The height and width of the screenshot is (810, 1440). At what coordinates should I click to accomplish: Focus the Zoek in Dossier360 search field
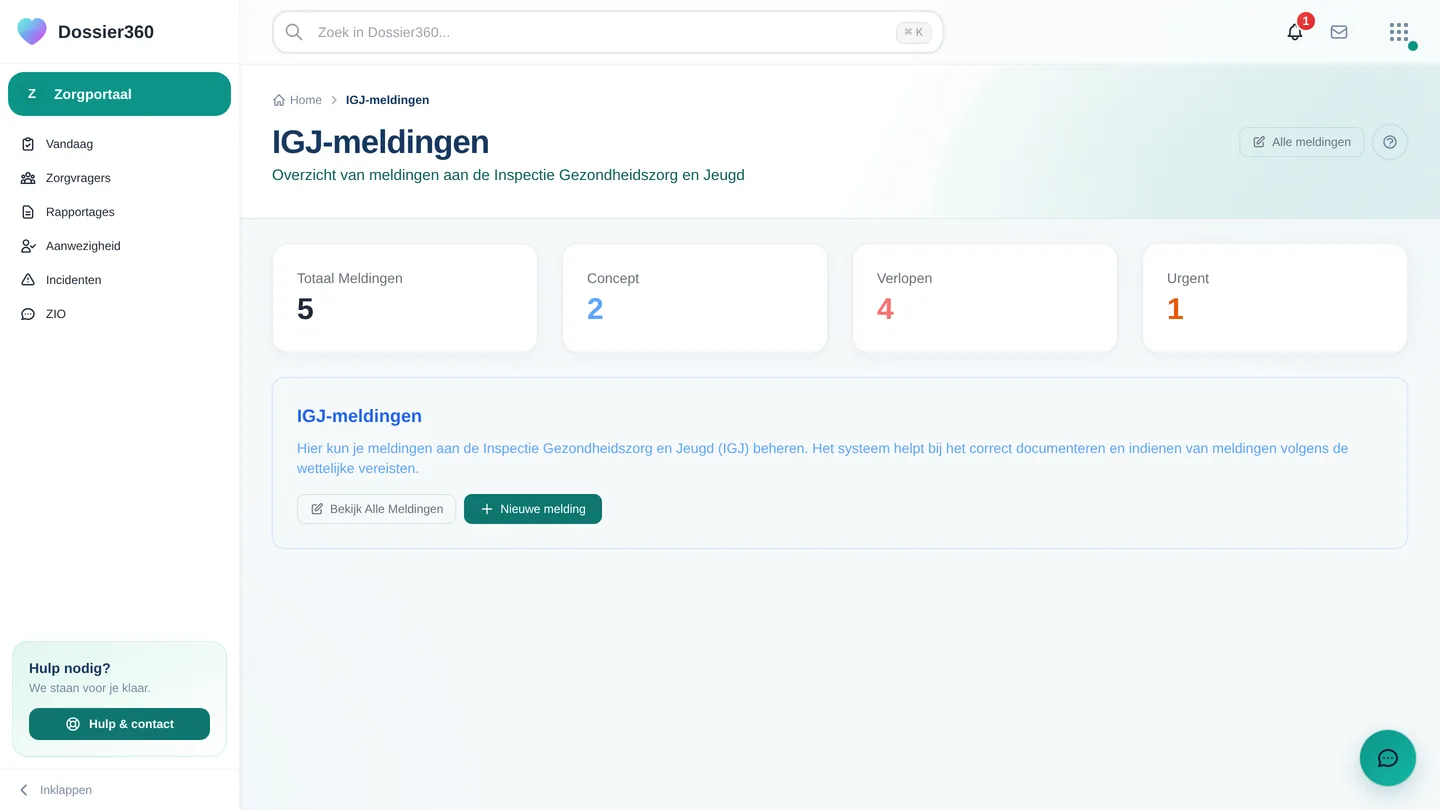(x=608, y=32)
